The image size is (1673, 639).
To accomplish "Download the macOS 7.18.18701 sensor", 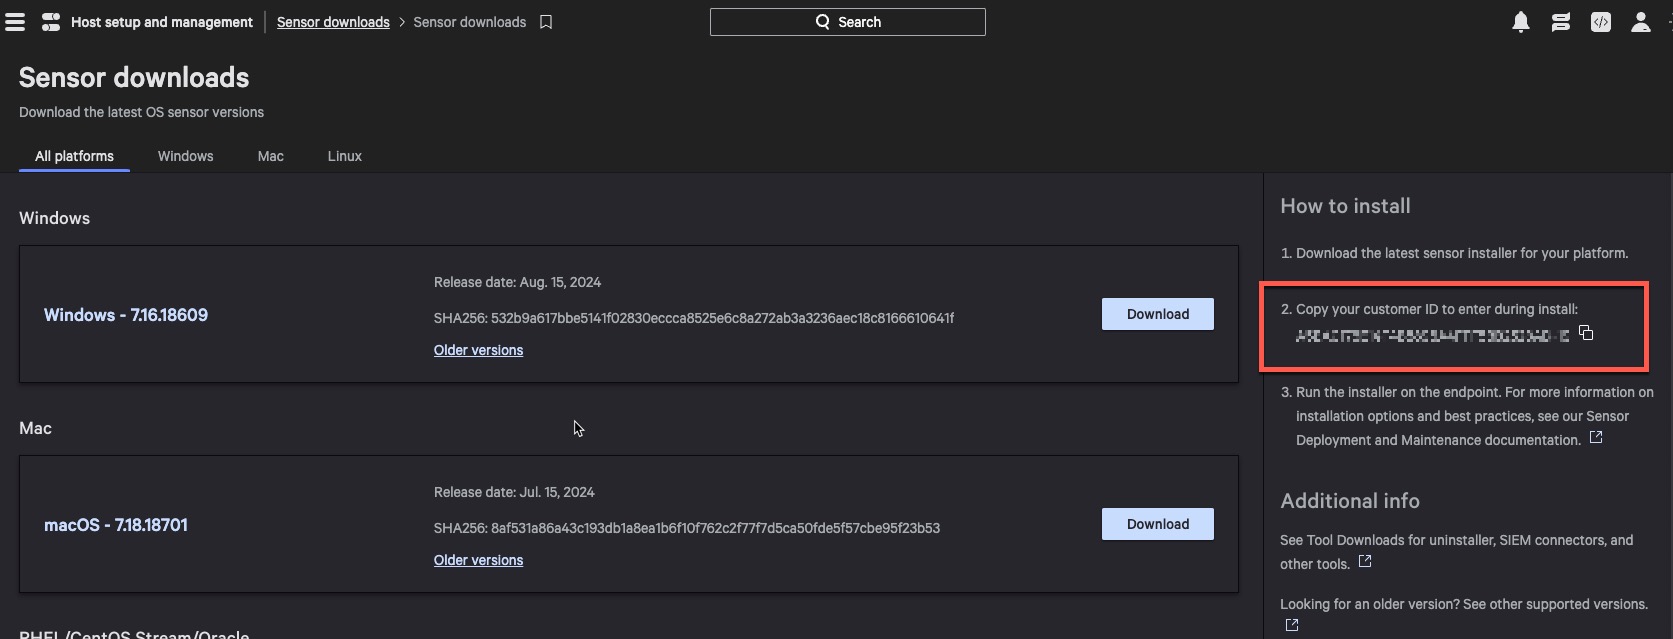I will point(1157,524).
